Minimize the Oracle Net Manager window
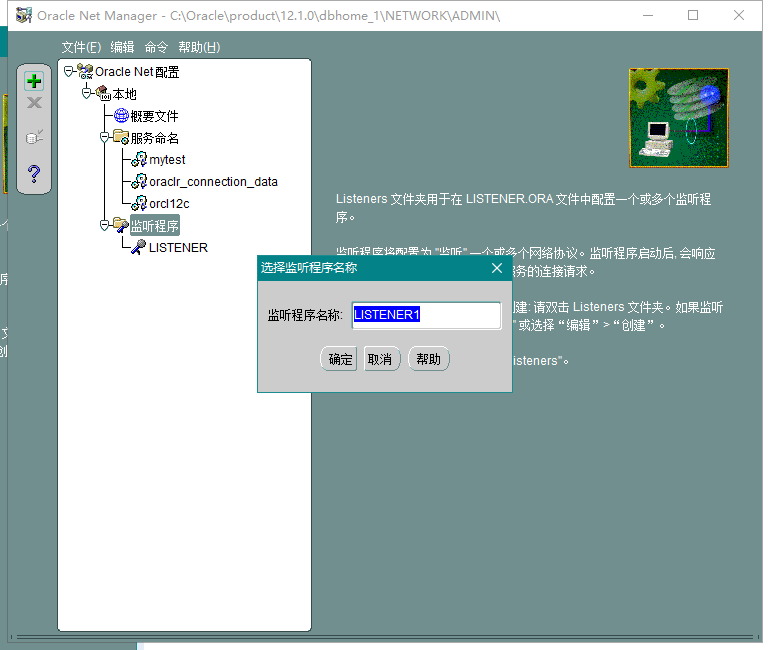 pyautogui.click(x=648, y=15)
